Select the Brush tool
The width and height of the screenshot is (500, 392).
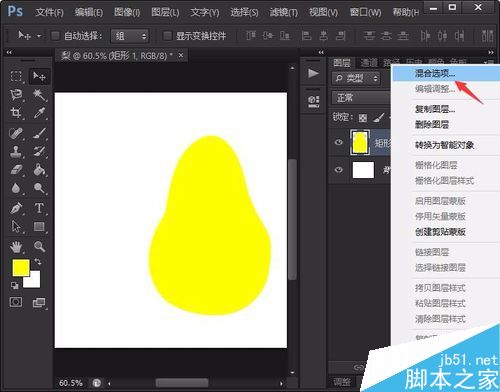click(39, 134)
